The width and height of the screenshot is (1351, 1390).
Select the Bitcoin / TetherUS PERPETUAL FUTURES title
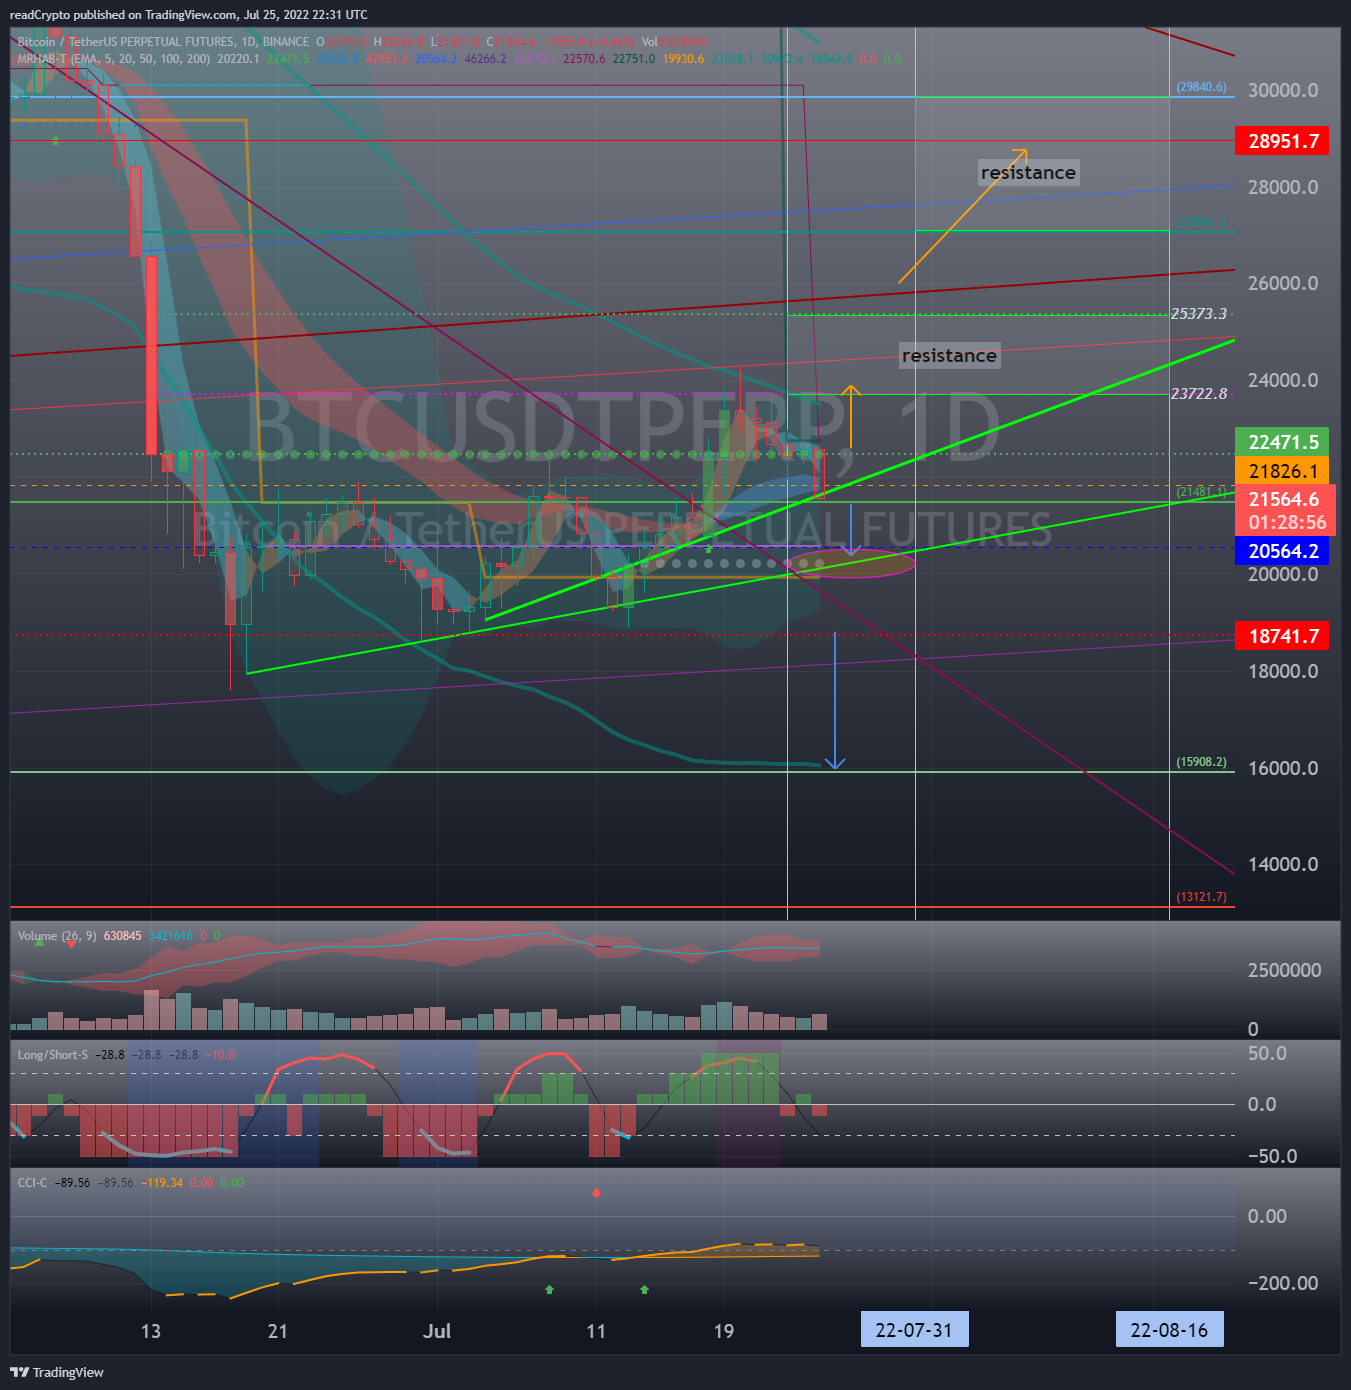point(163,42)
